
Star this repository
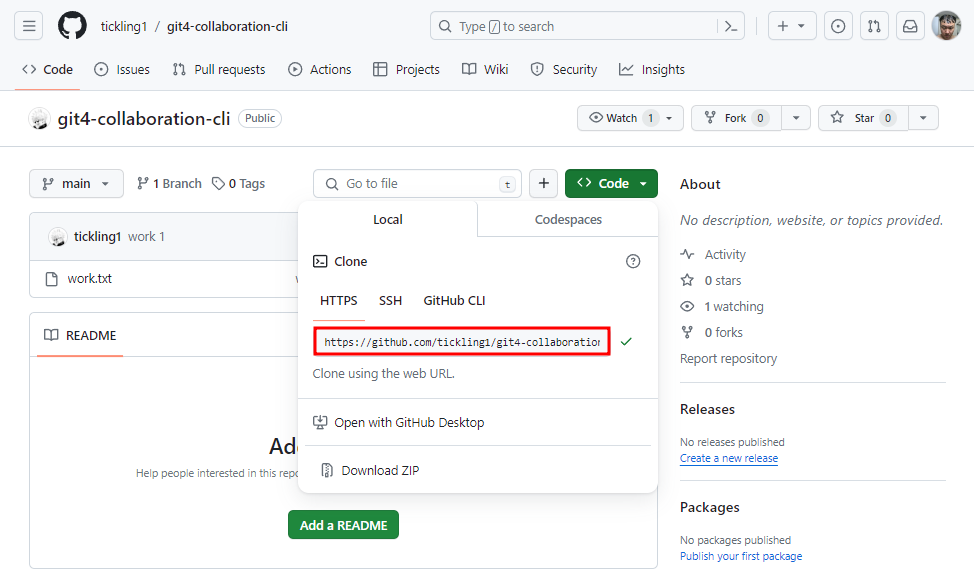(x=863, y=118)
